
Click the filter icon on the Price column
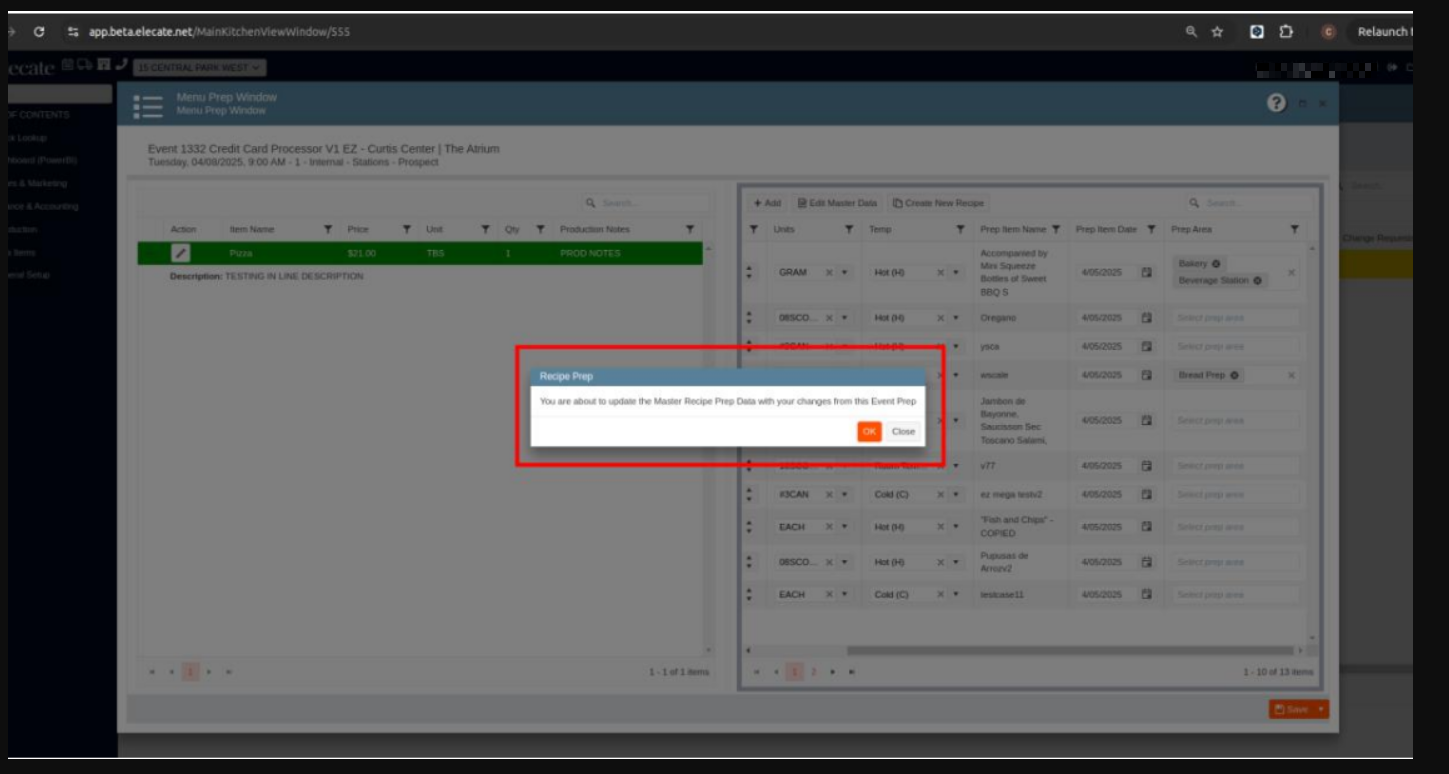pyautogui.click(x=407, y=230)
